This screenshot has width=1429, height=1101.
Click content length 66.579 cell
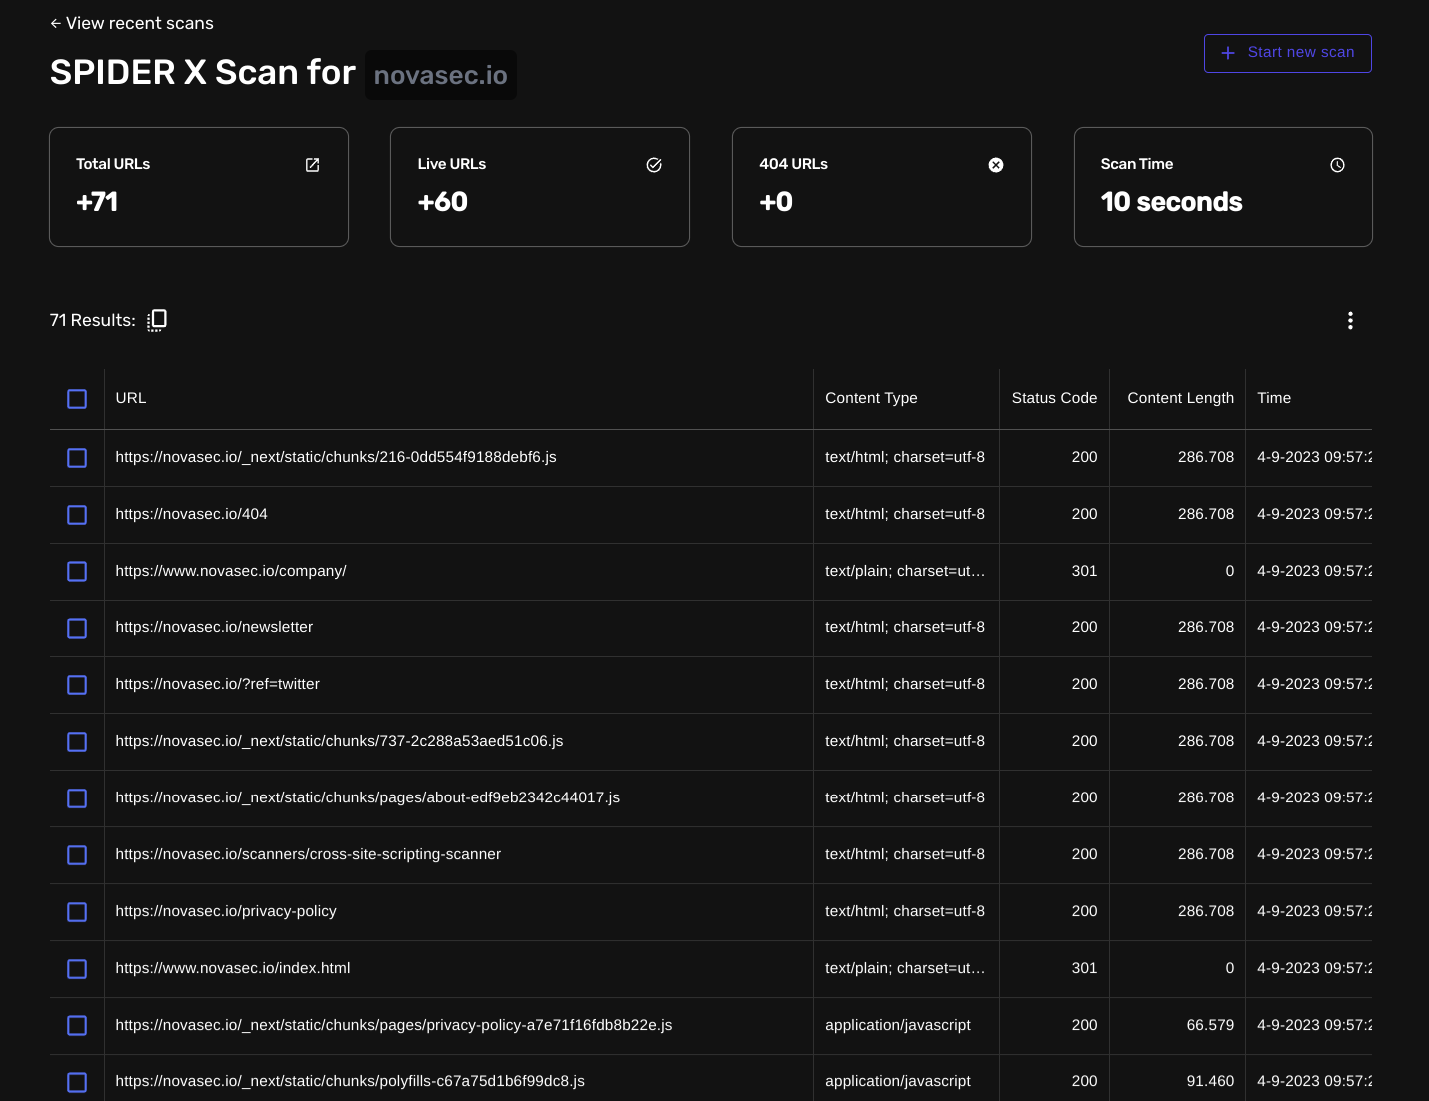[1210, 1025]
